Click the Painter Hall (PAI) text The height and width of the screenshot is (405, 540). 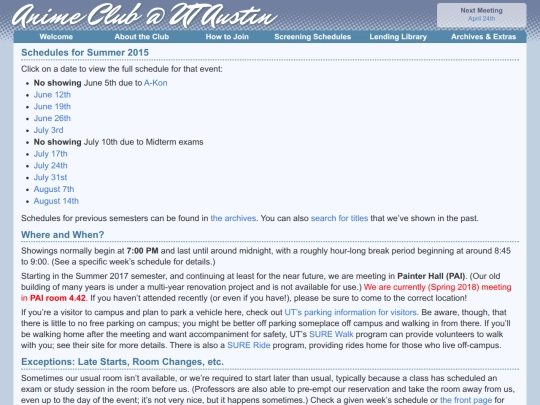431,276
